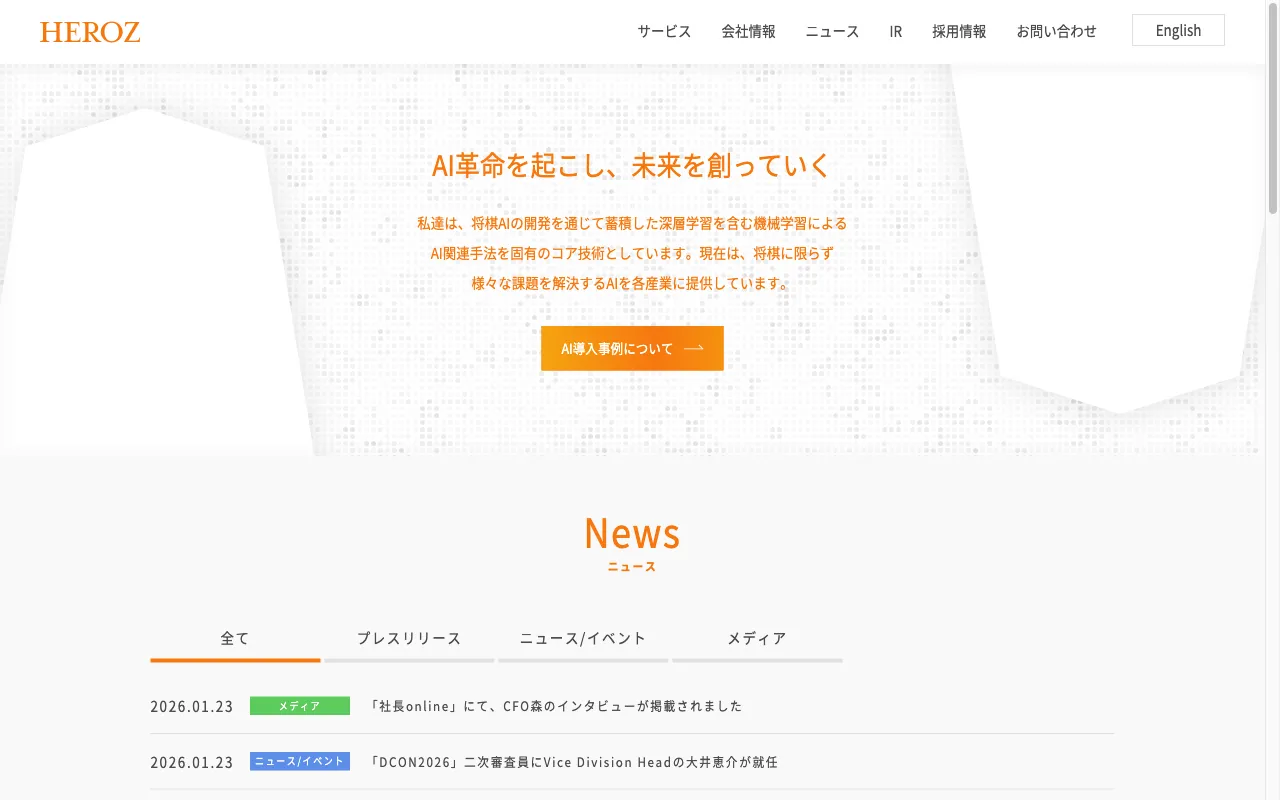Switch the site language to English
1280x800 pixels.
pos(1178,30)
